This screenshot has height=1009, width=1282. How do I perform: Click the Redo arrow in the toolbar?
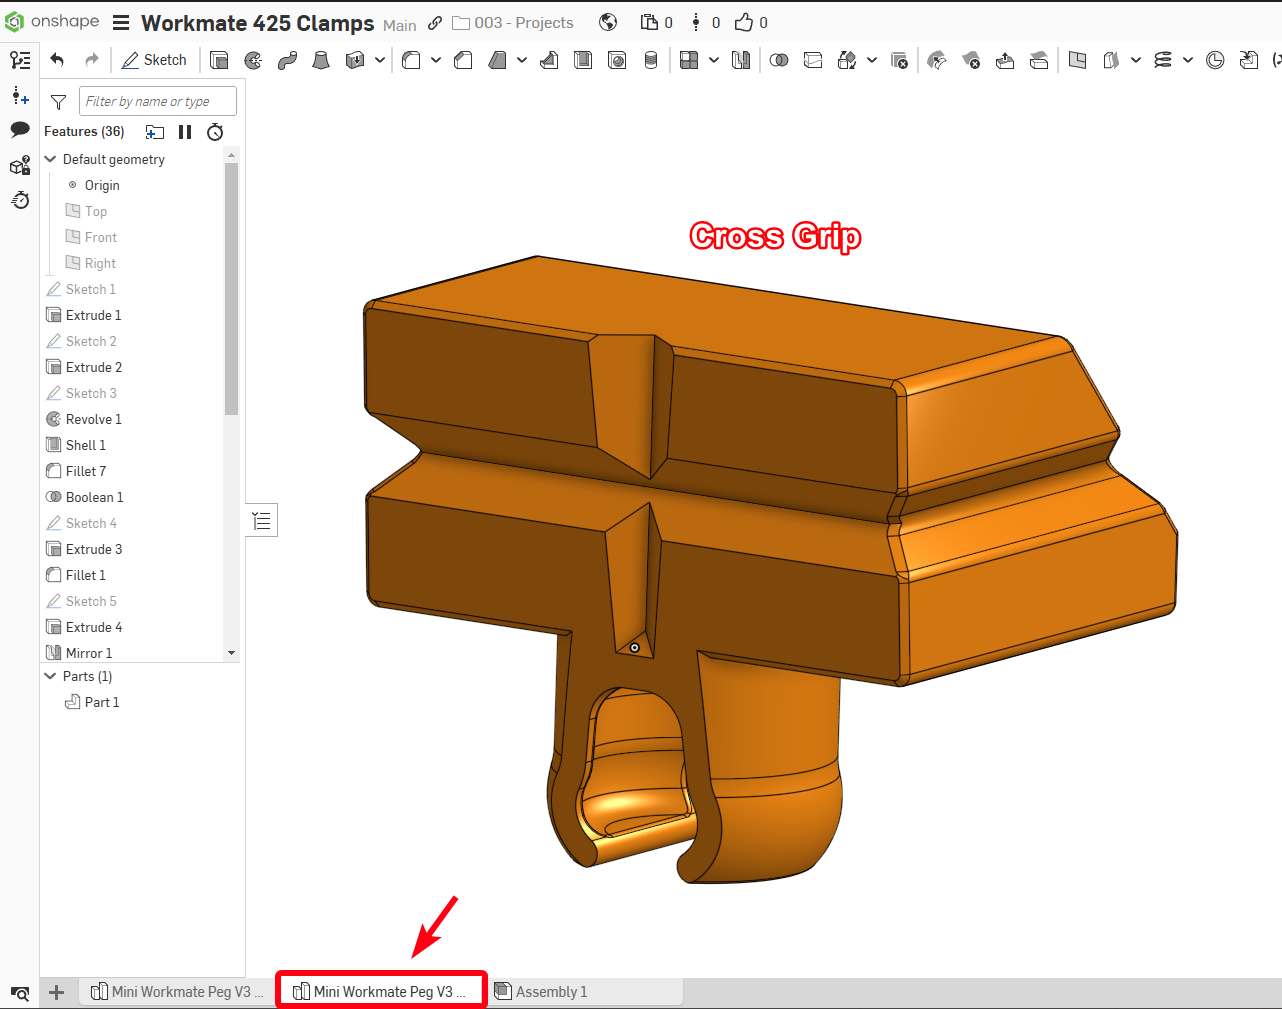click(x=92, y=60)
